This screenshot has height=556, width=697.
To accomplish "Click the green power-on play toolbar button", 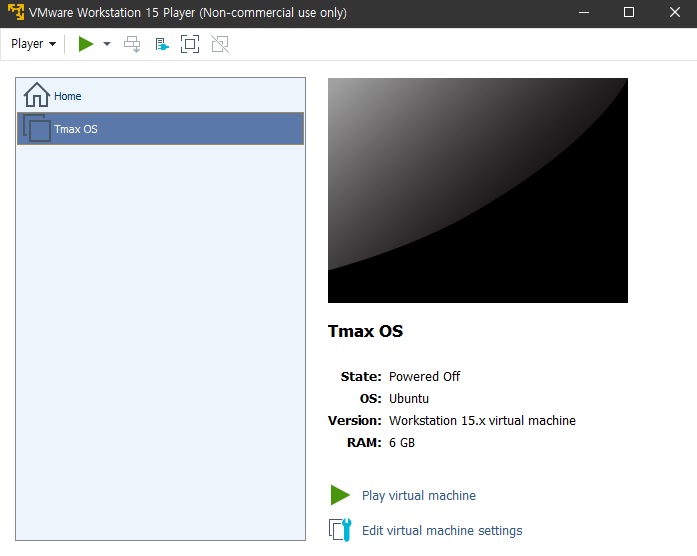I will point(86,44).
